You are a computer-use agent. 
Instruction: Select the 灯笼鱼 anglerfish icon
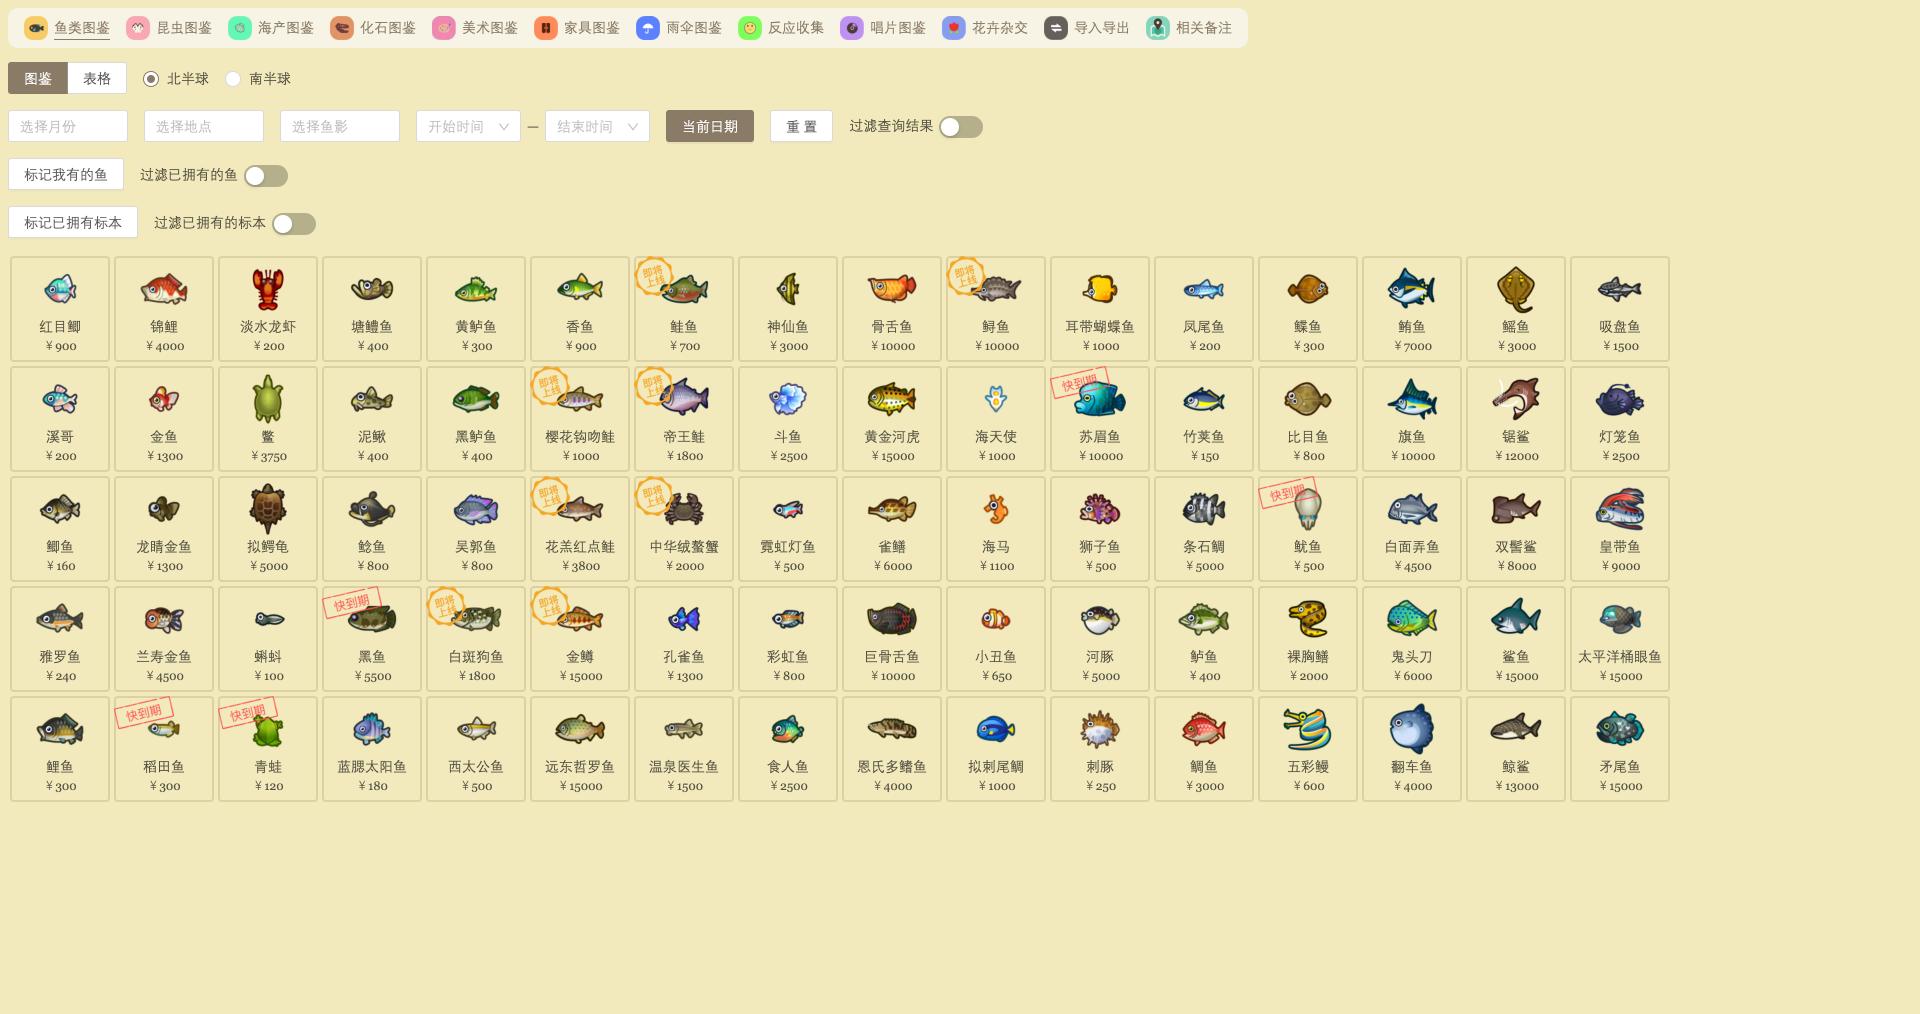point(1620,399)
